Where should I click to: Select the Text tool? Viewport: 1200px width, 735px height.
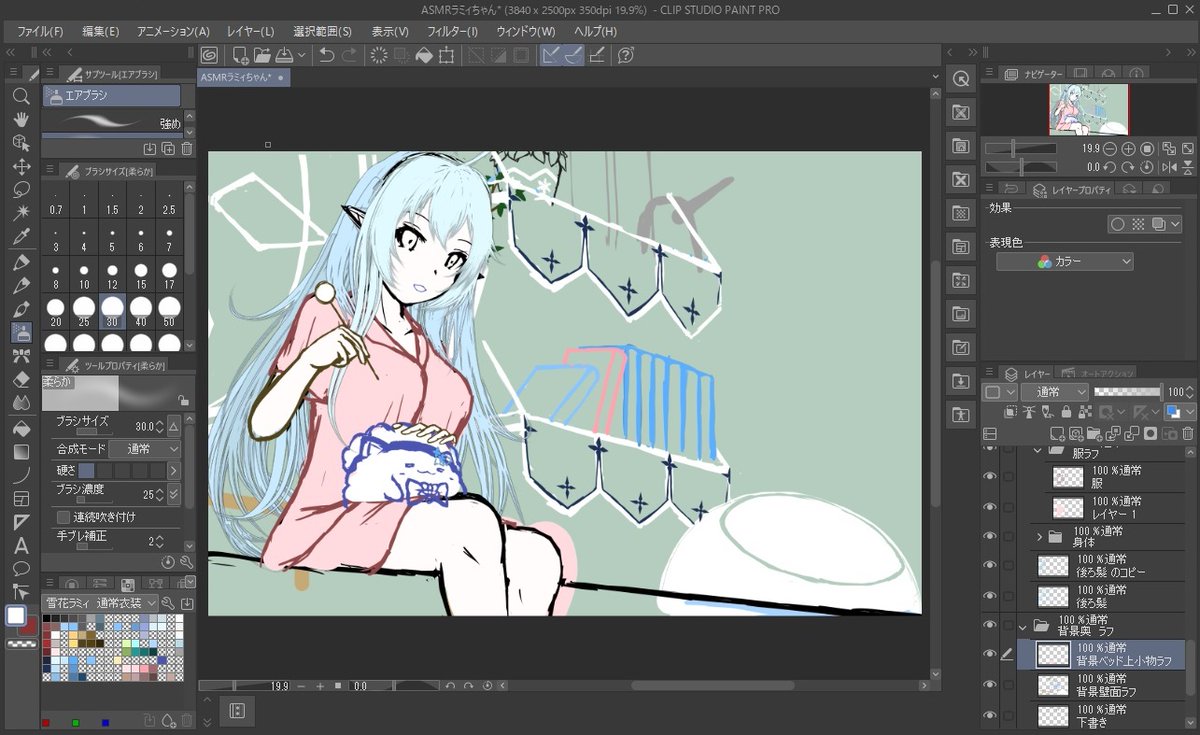click(20, 546)
